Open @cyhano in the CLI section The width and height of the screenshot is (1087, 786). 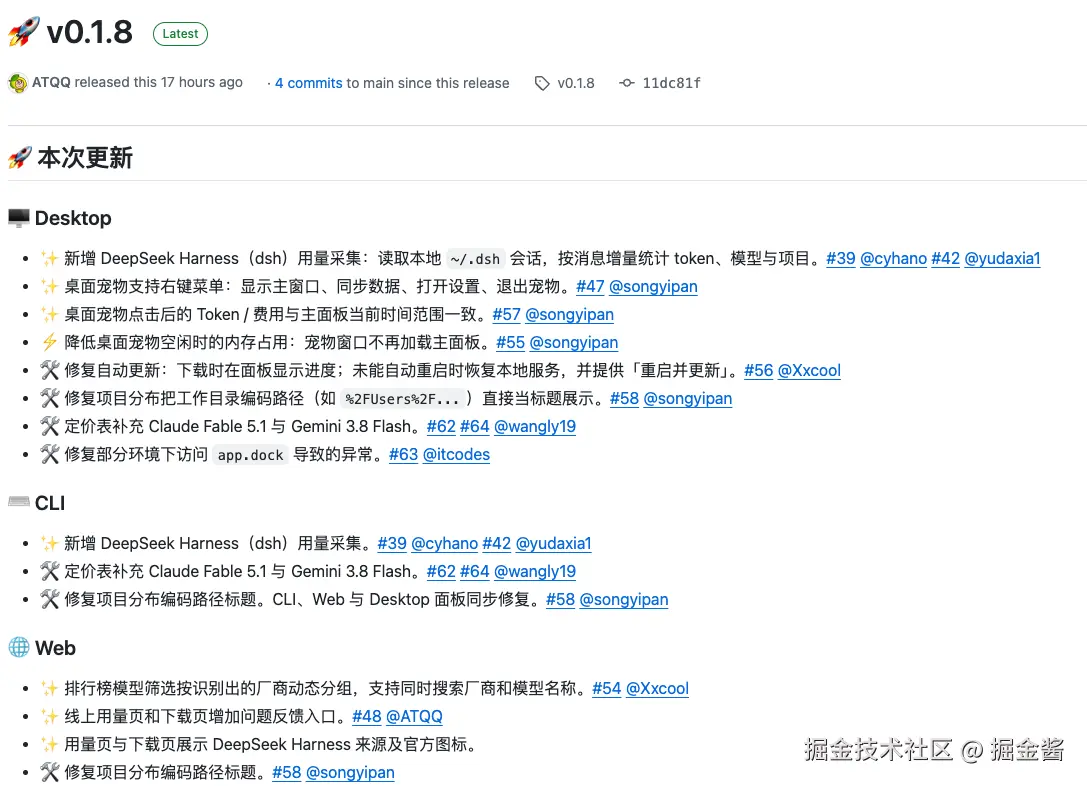pyautogui.click(x=444, y=543)
